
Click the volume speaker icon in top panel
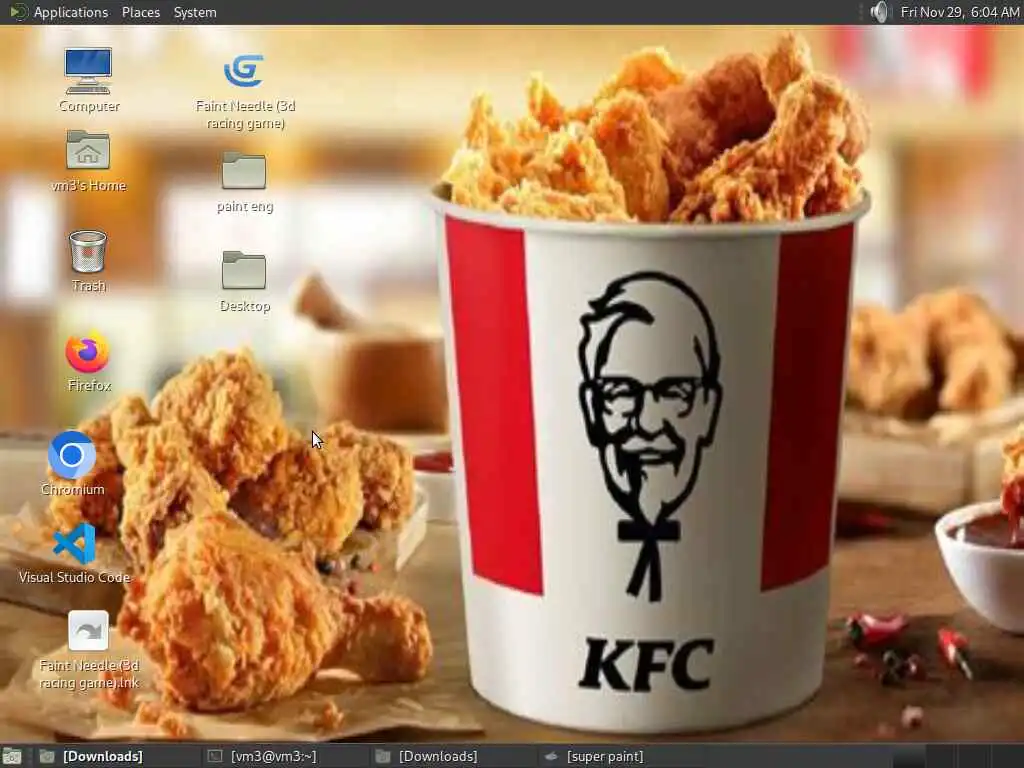[880, 12]
